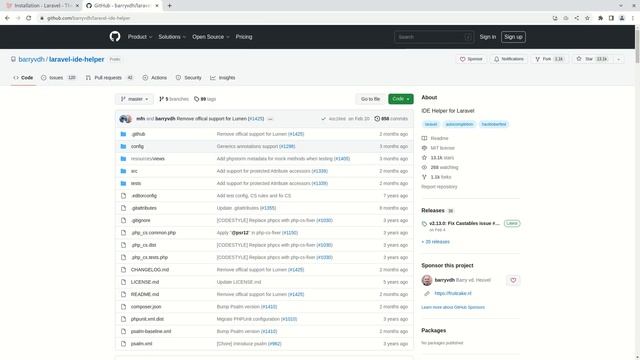
Task: Open the Open Source dropdown
Action: tap(211, 37)
